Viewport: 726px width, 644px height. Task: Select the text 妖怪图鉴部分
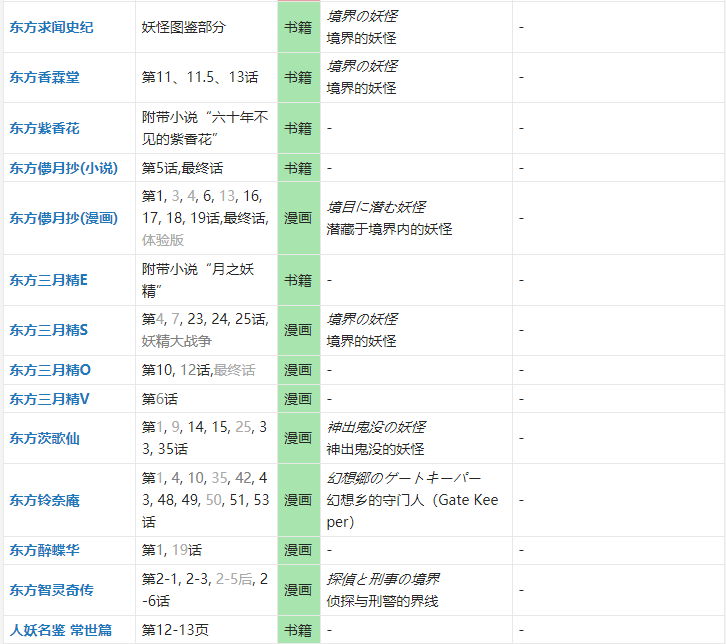point(183,27)
